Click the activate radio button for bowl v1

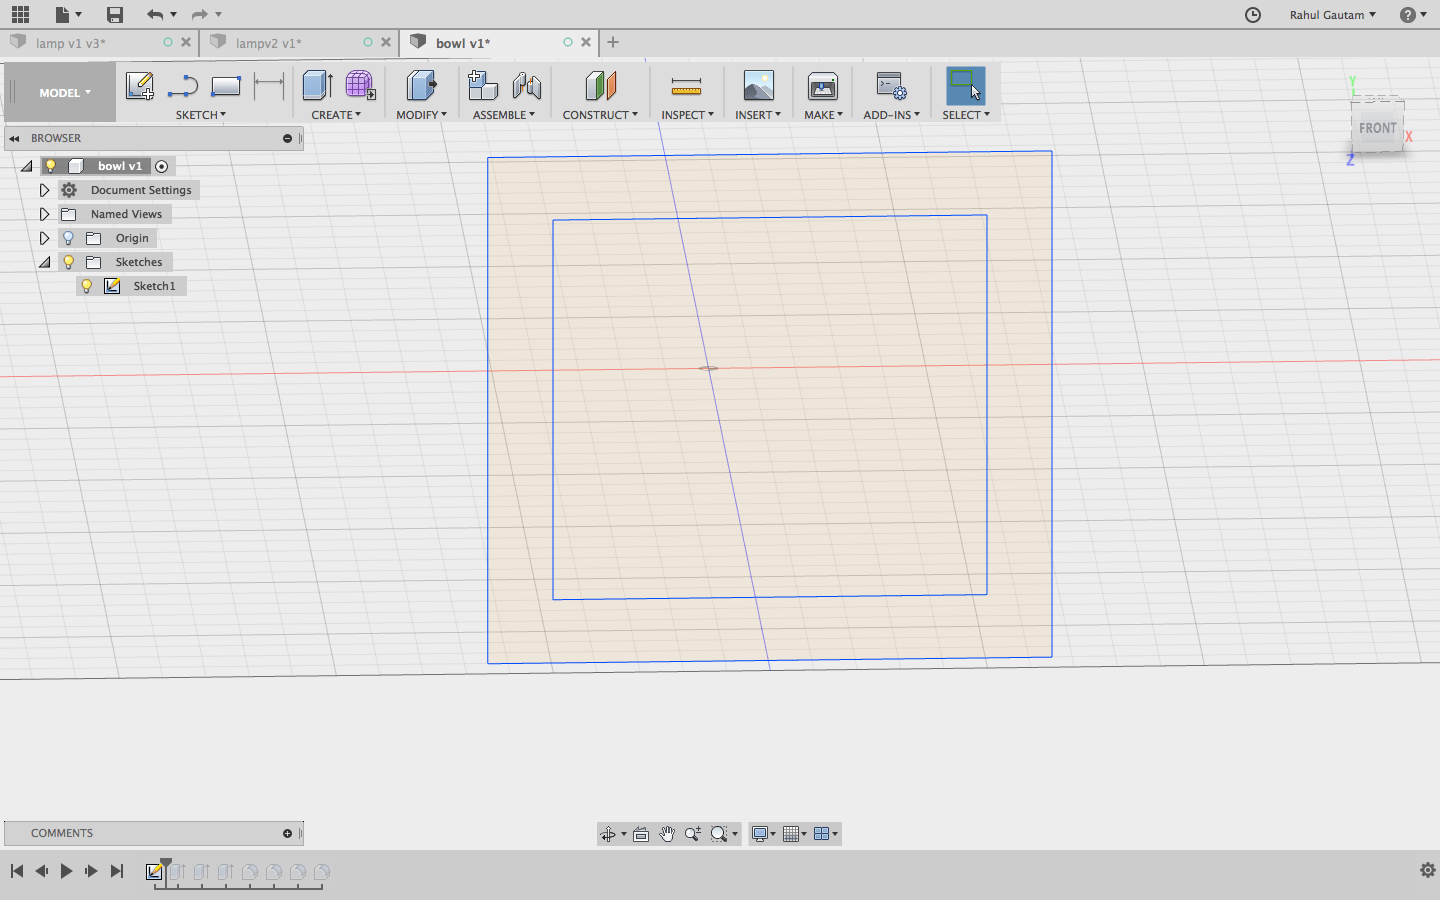162,166
